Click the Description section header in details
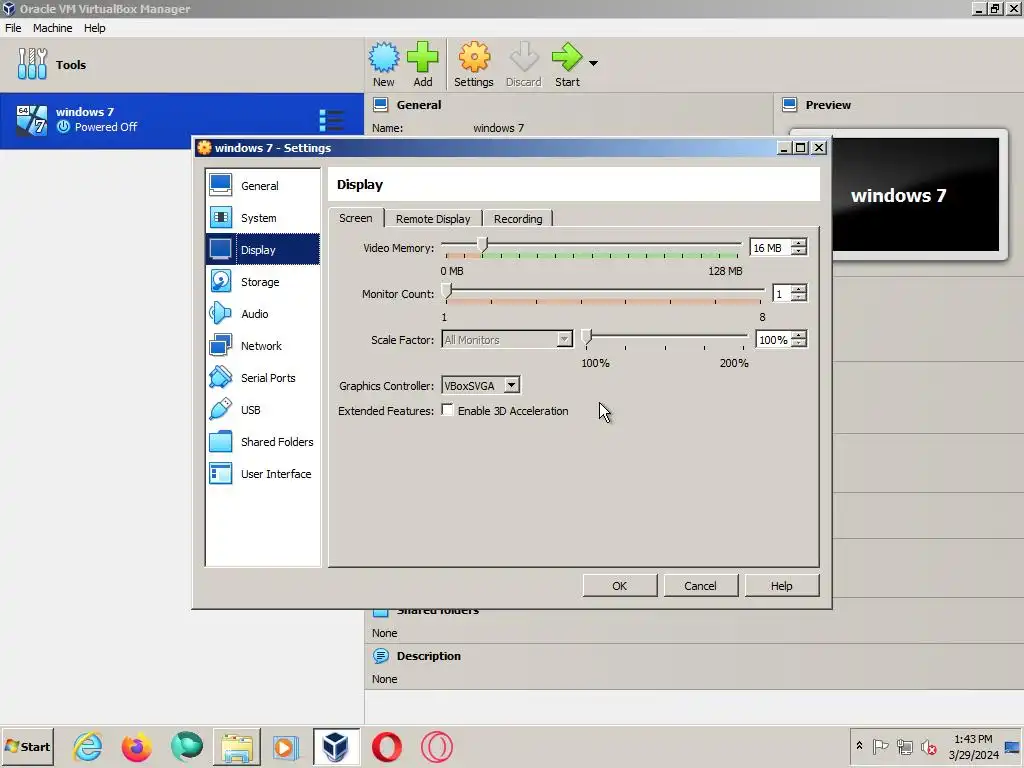Viewport: 1024px width, 768px height. pos(428,656)
